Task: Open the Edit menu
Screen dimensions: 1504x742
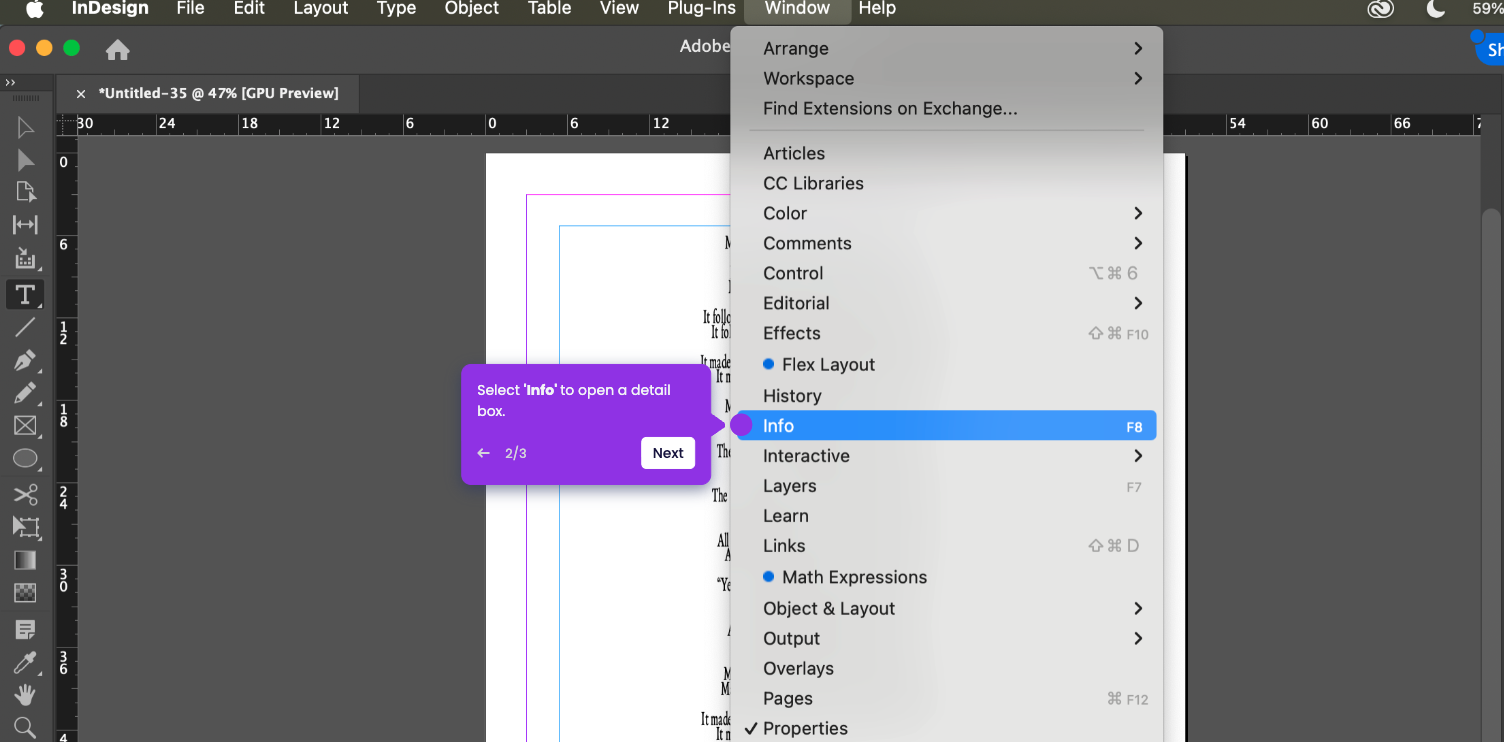Action: (249, 9)
